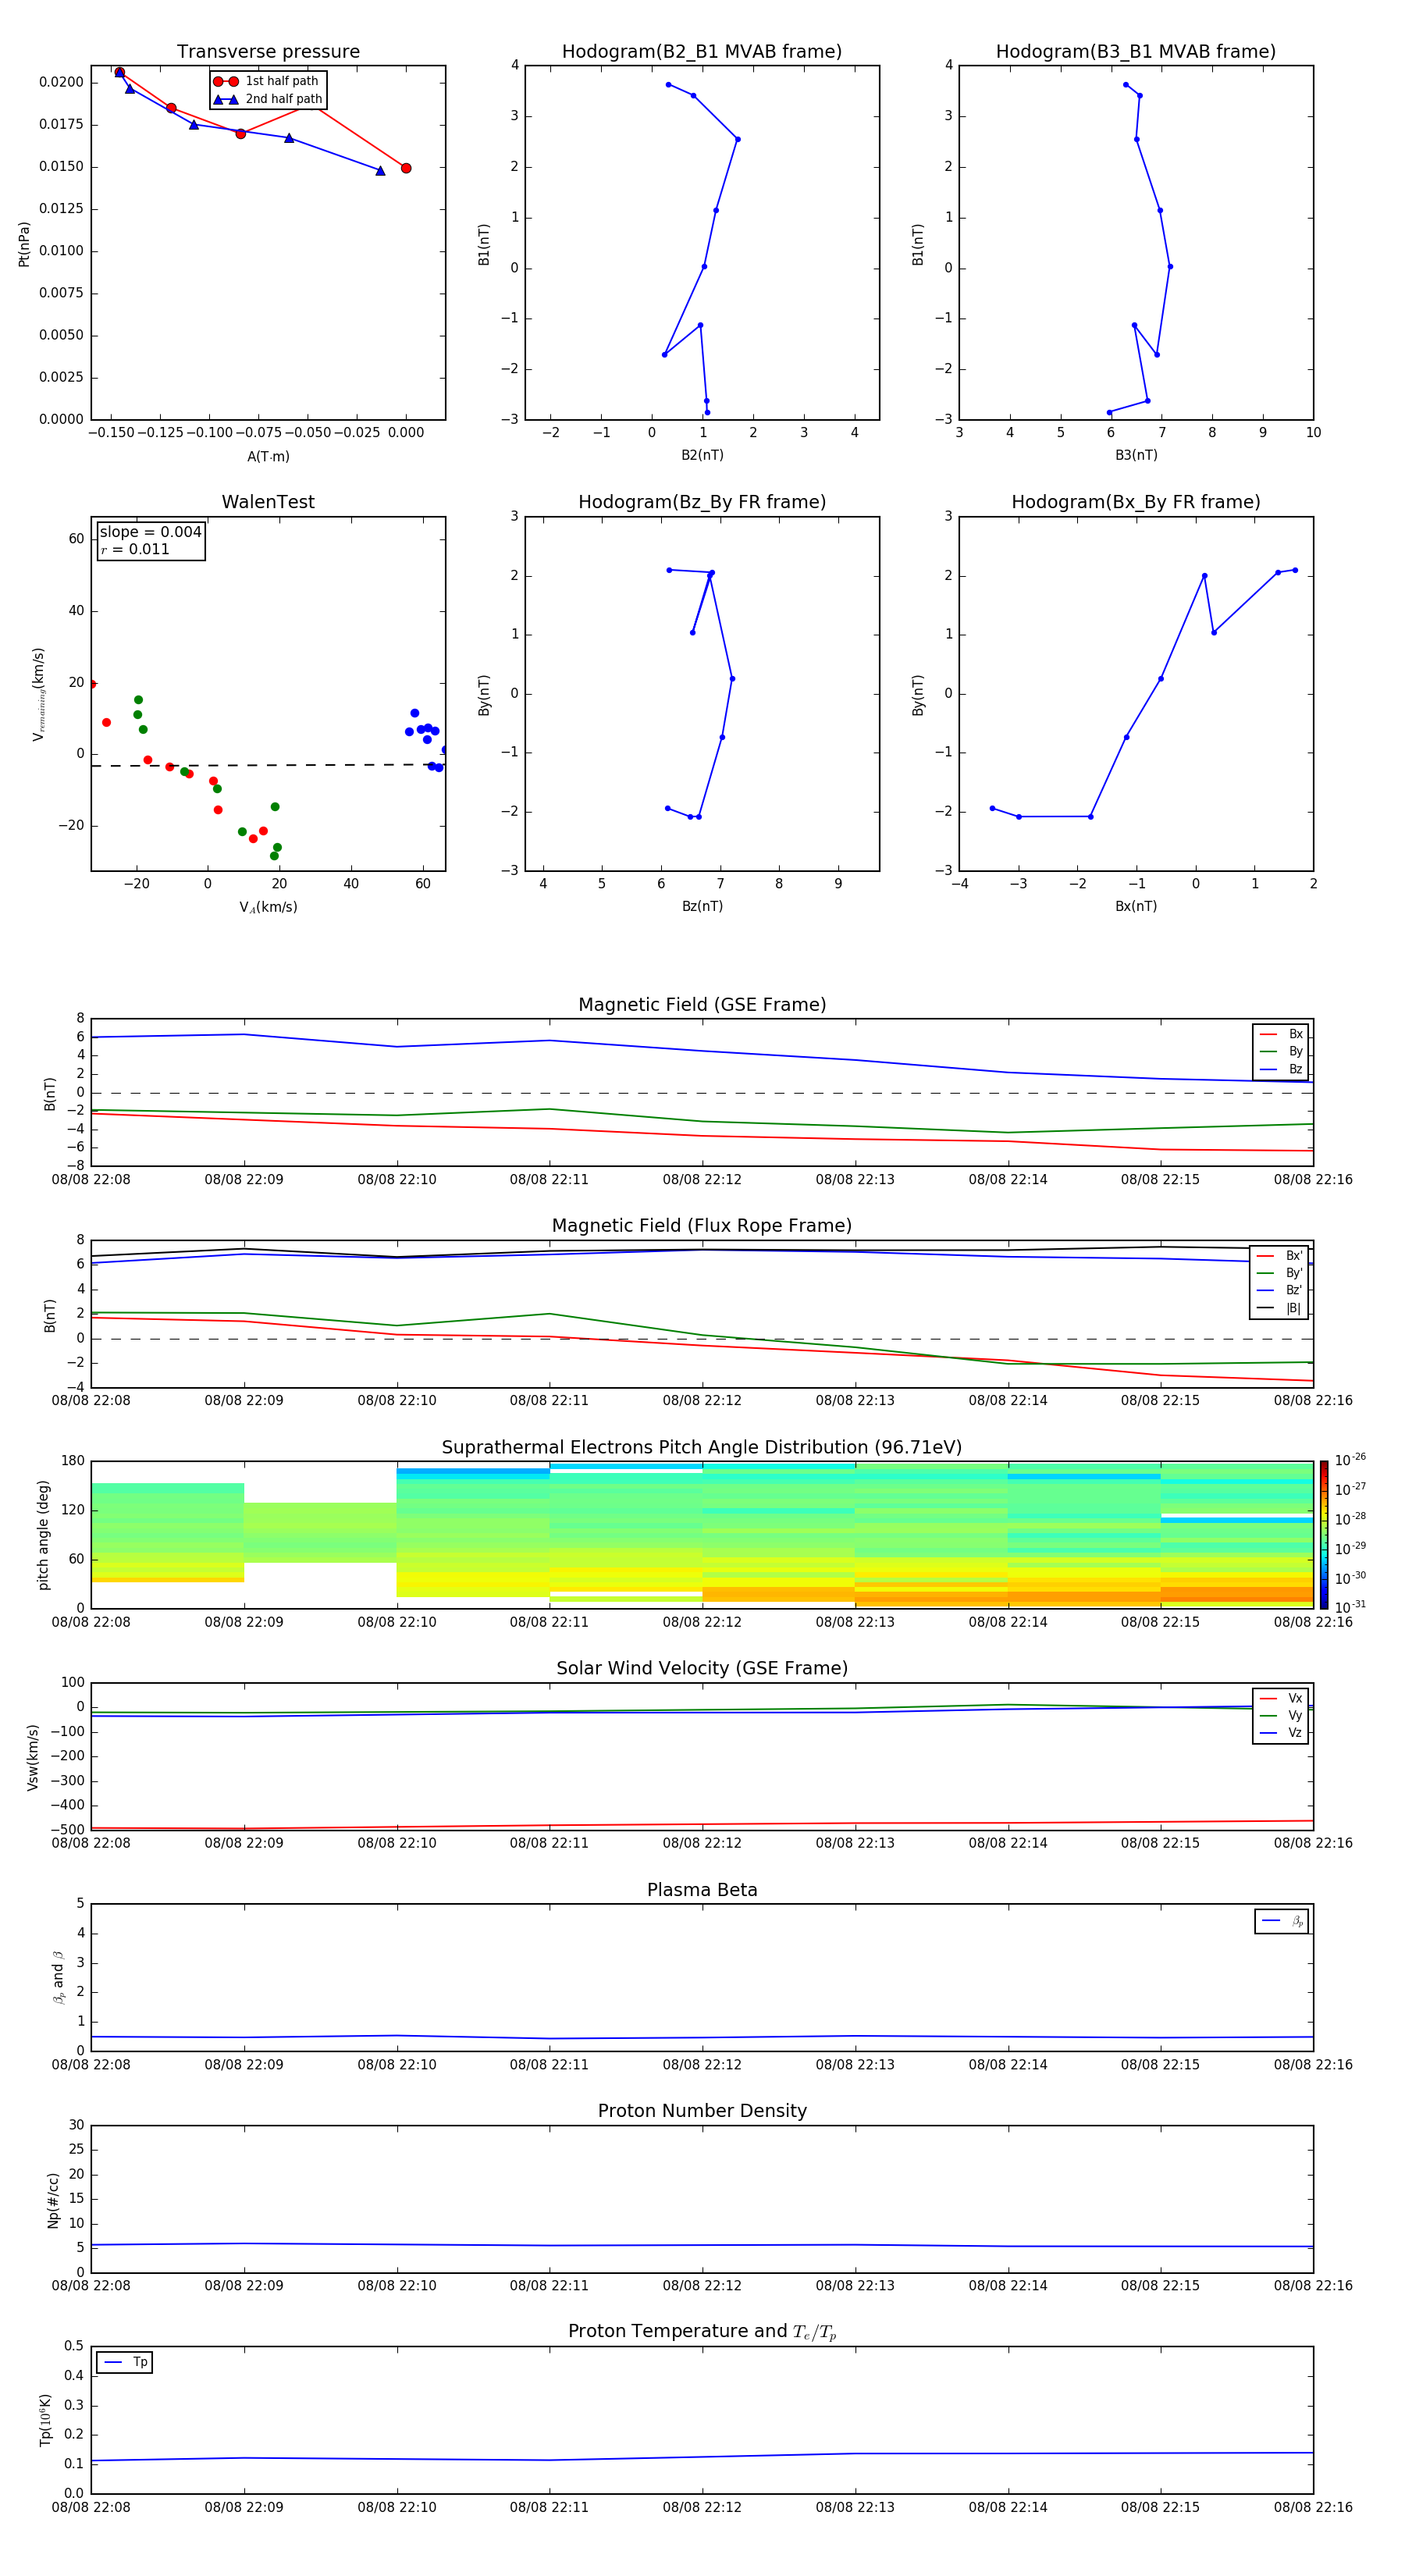1405x2576 pixels.
Task: Click the 'B3(nT)' x-axis label
Action: pos(1136,455)
